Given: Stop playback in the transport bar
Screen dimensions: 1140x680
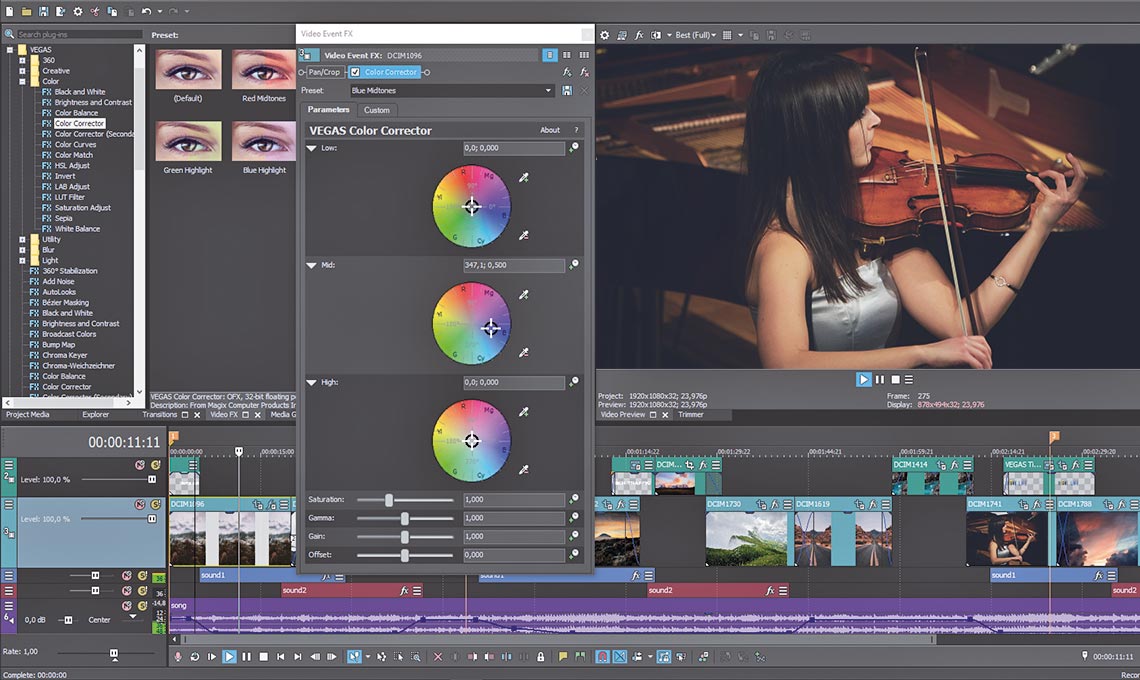Looking at the screenshot, I should click(264, 657).
